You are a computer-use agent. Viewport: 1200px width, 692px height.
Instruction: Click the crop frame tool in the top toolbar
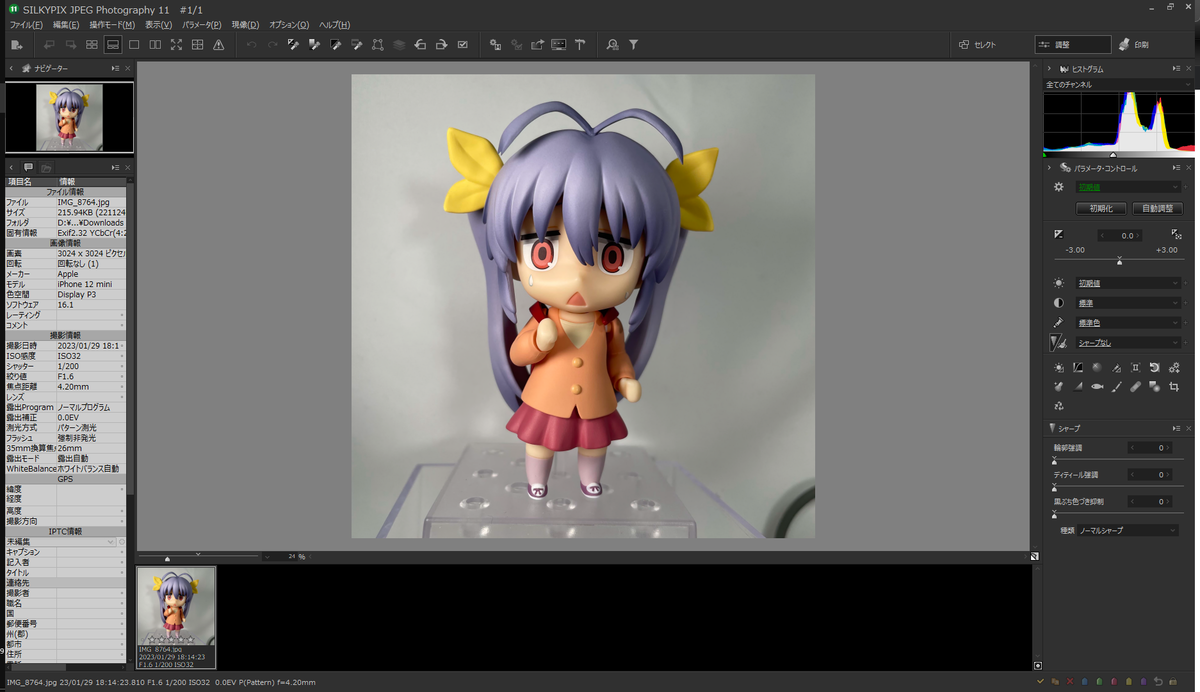(x=378, y=45)
